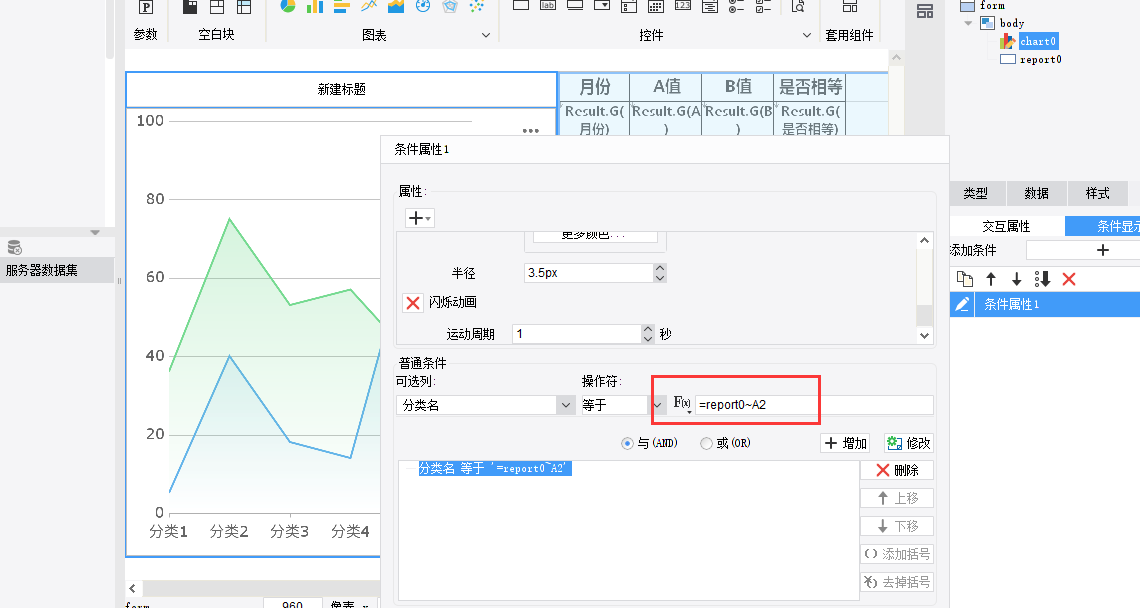Switch to the 样式 tab
Viewport: 1140px width, 608px height.
1098,193
